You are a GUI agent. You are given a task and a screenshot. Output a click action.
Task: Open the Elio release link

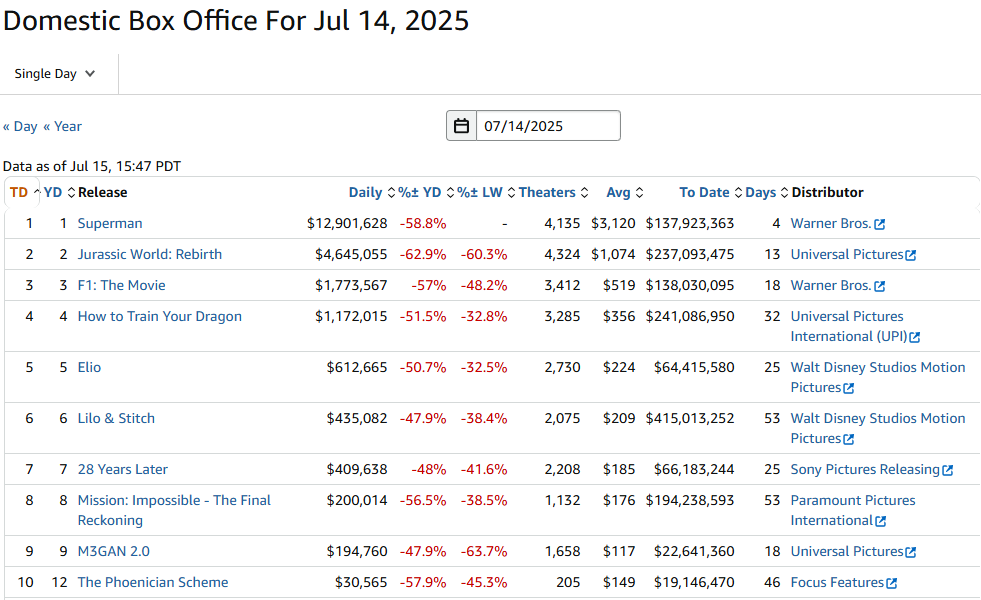coord(89,367)
